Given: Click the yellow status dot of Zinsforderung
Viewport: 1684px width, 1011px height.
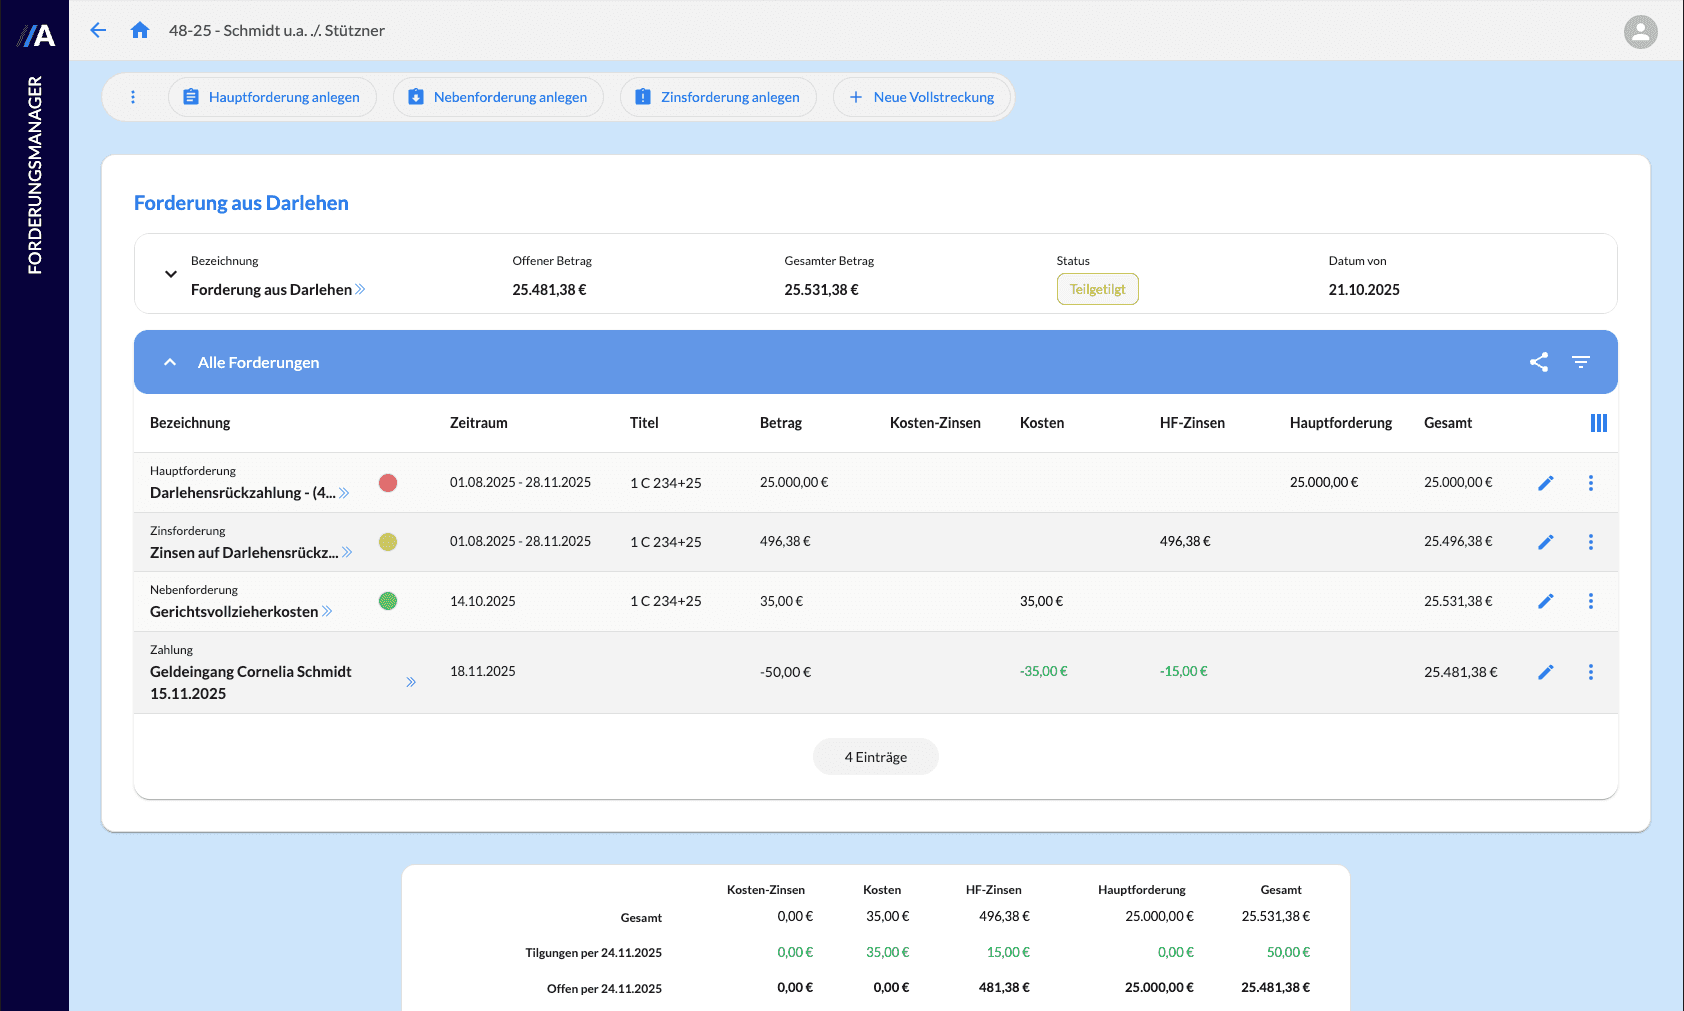Looking at the screenshot, I should click(388, 542).
